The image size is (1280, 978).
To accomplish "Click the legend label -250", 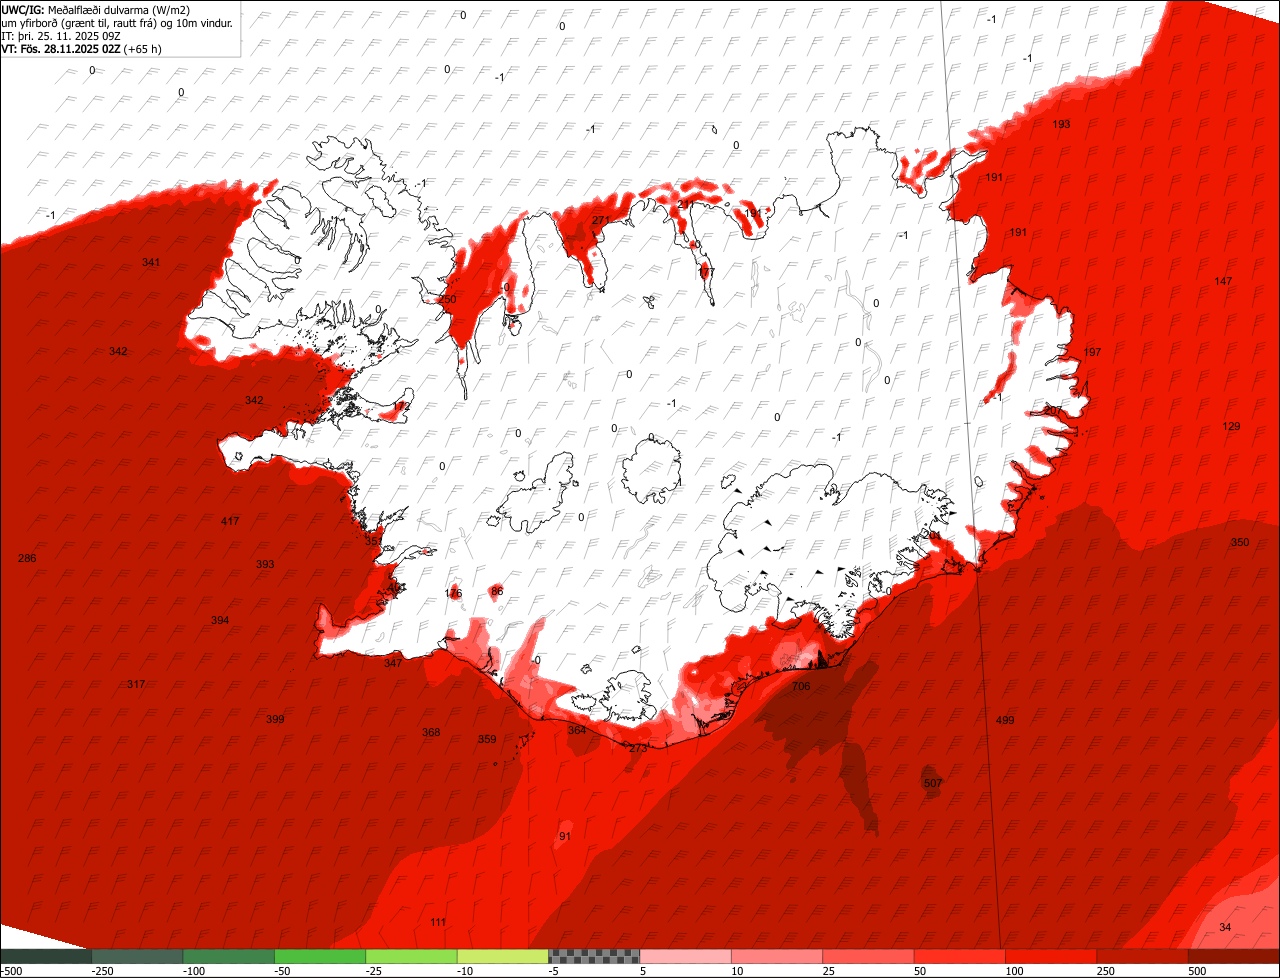I will (101, 971).
